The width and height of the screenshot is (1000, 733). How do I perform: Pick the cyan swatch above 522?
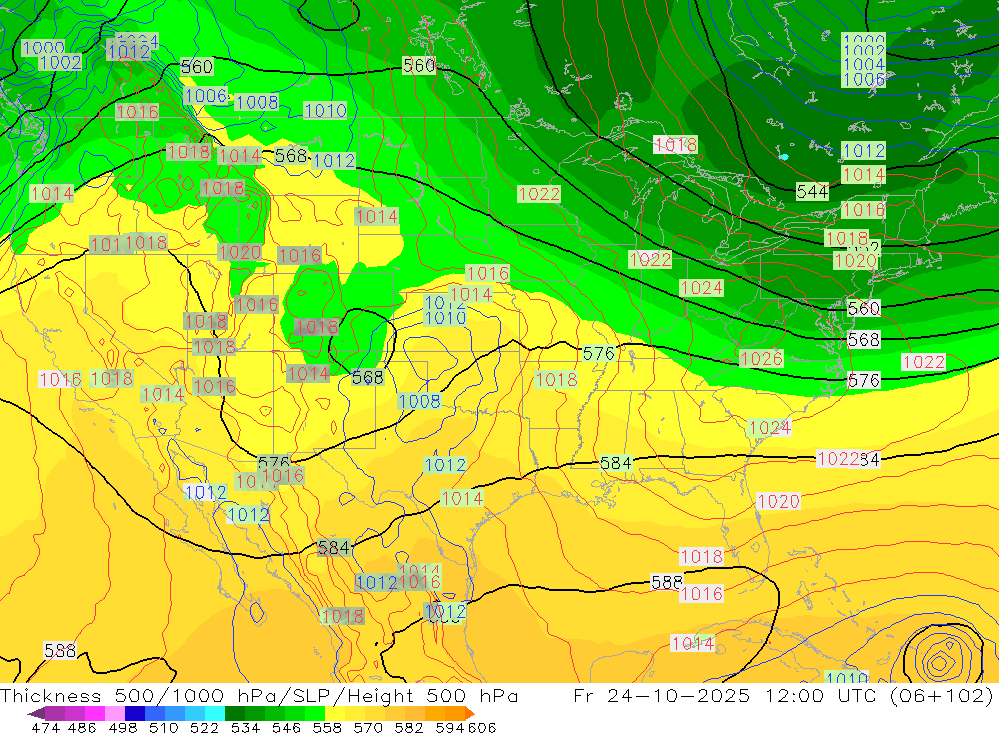215,713
